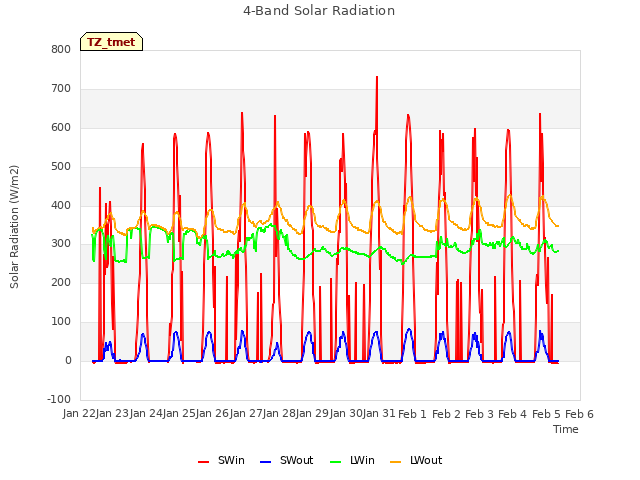The width and height of the screenshot is (640, 480).
Task: Click the 100 y-axis tick label
Action: 61,322
